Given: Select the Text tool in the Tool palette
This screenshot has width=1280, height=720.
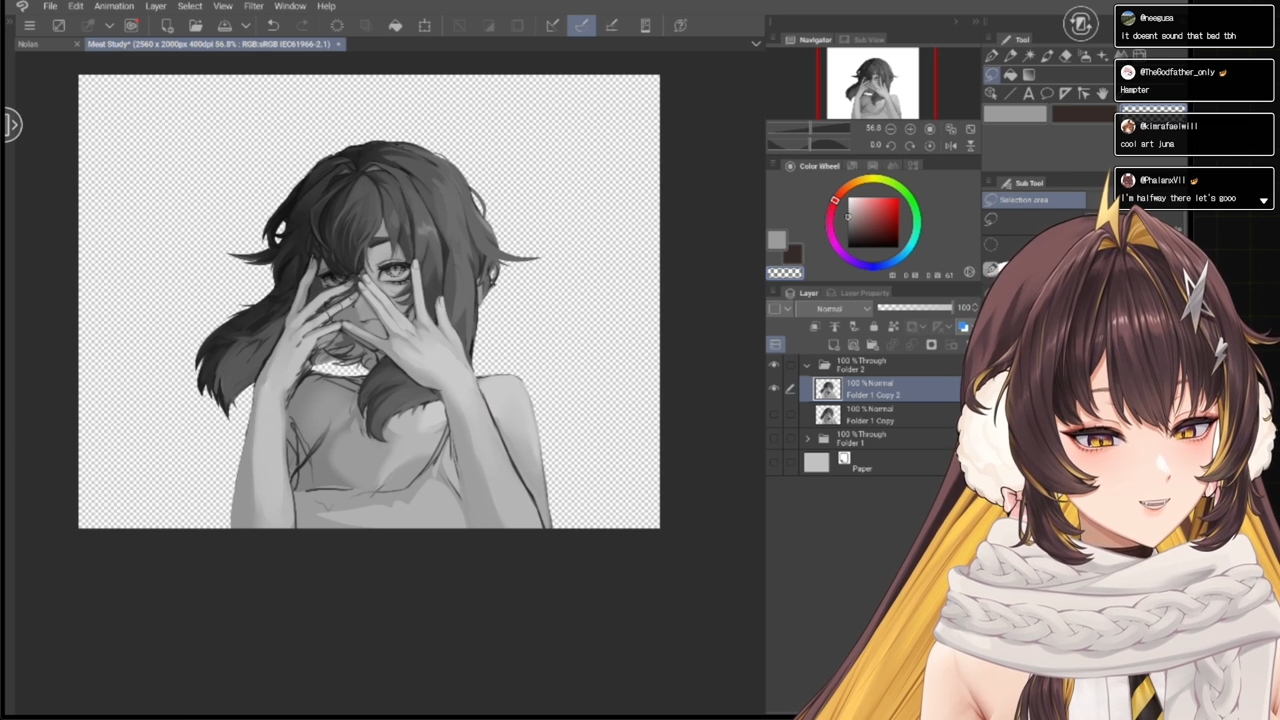Looking at the screenshot, I should 1029,93.
